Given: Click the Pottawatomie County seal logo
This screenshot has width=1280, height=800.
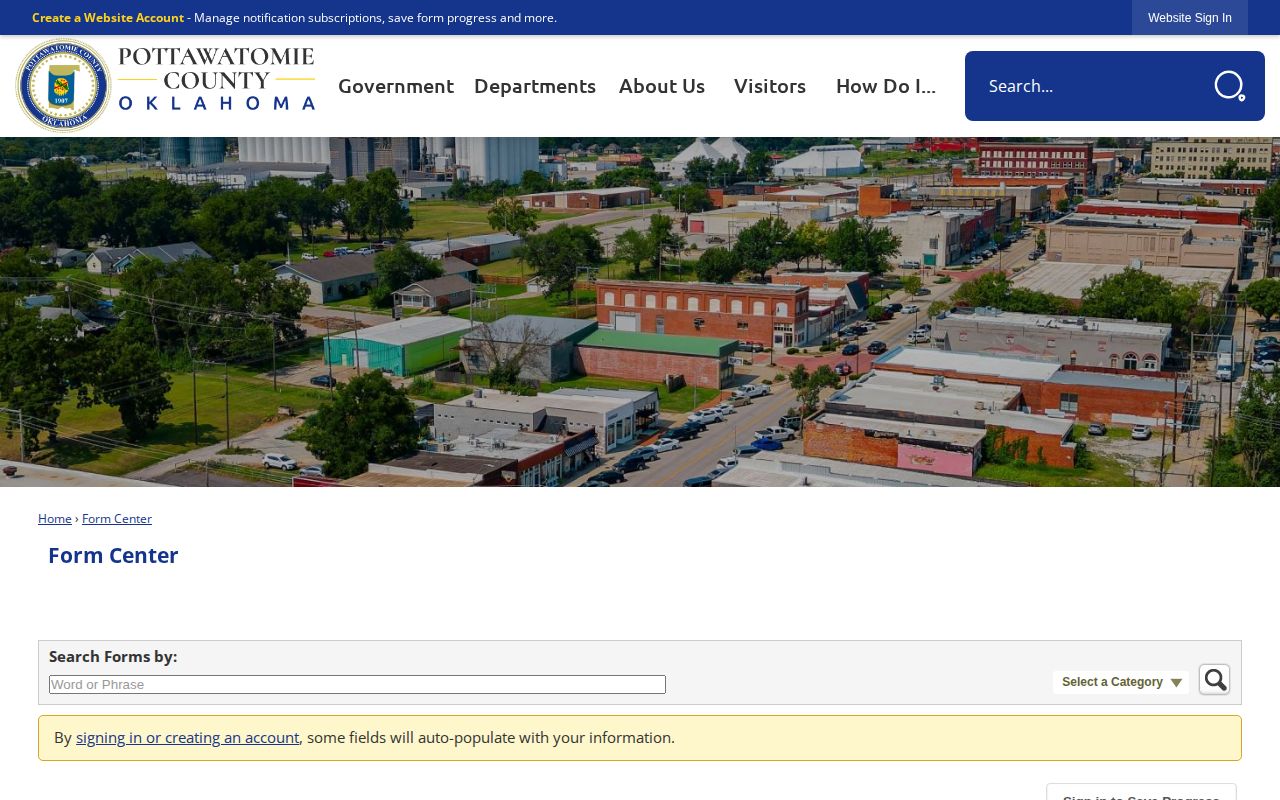Looking at the screenshot, I should click(x=63, y=86).
